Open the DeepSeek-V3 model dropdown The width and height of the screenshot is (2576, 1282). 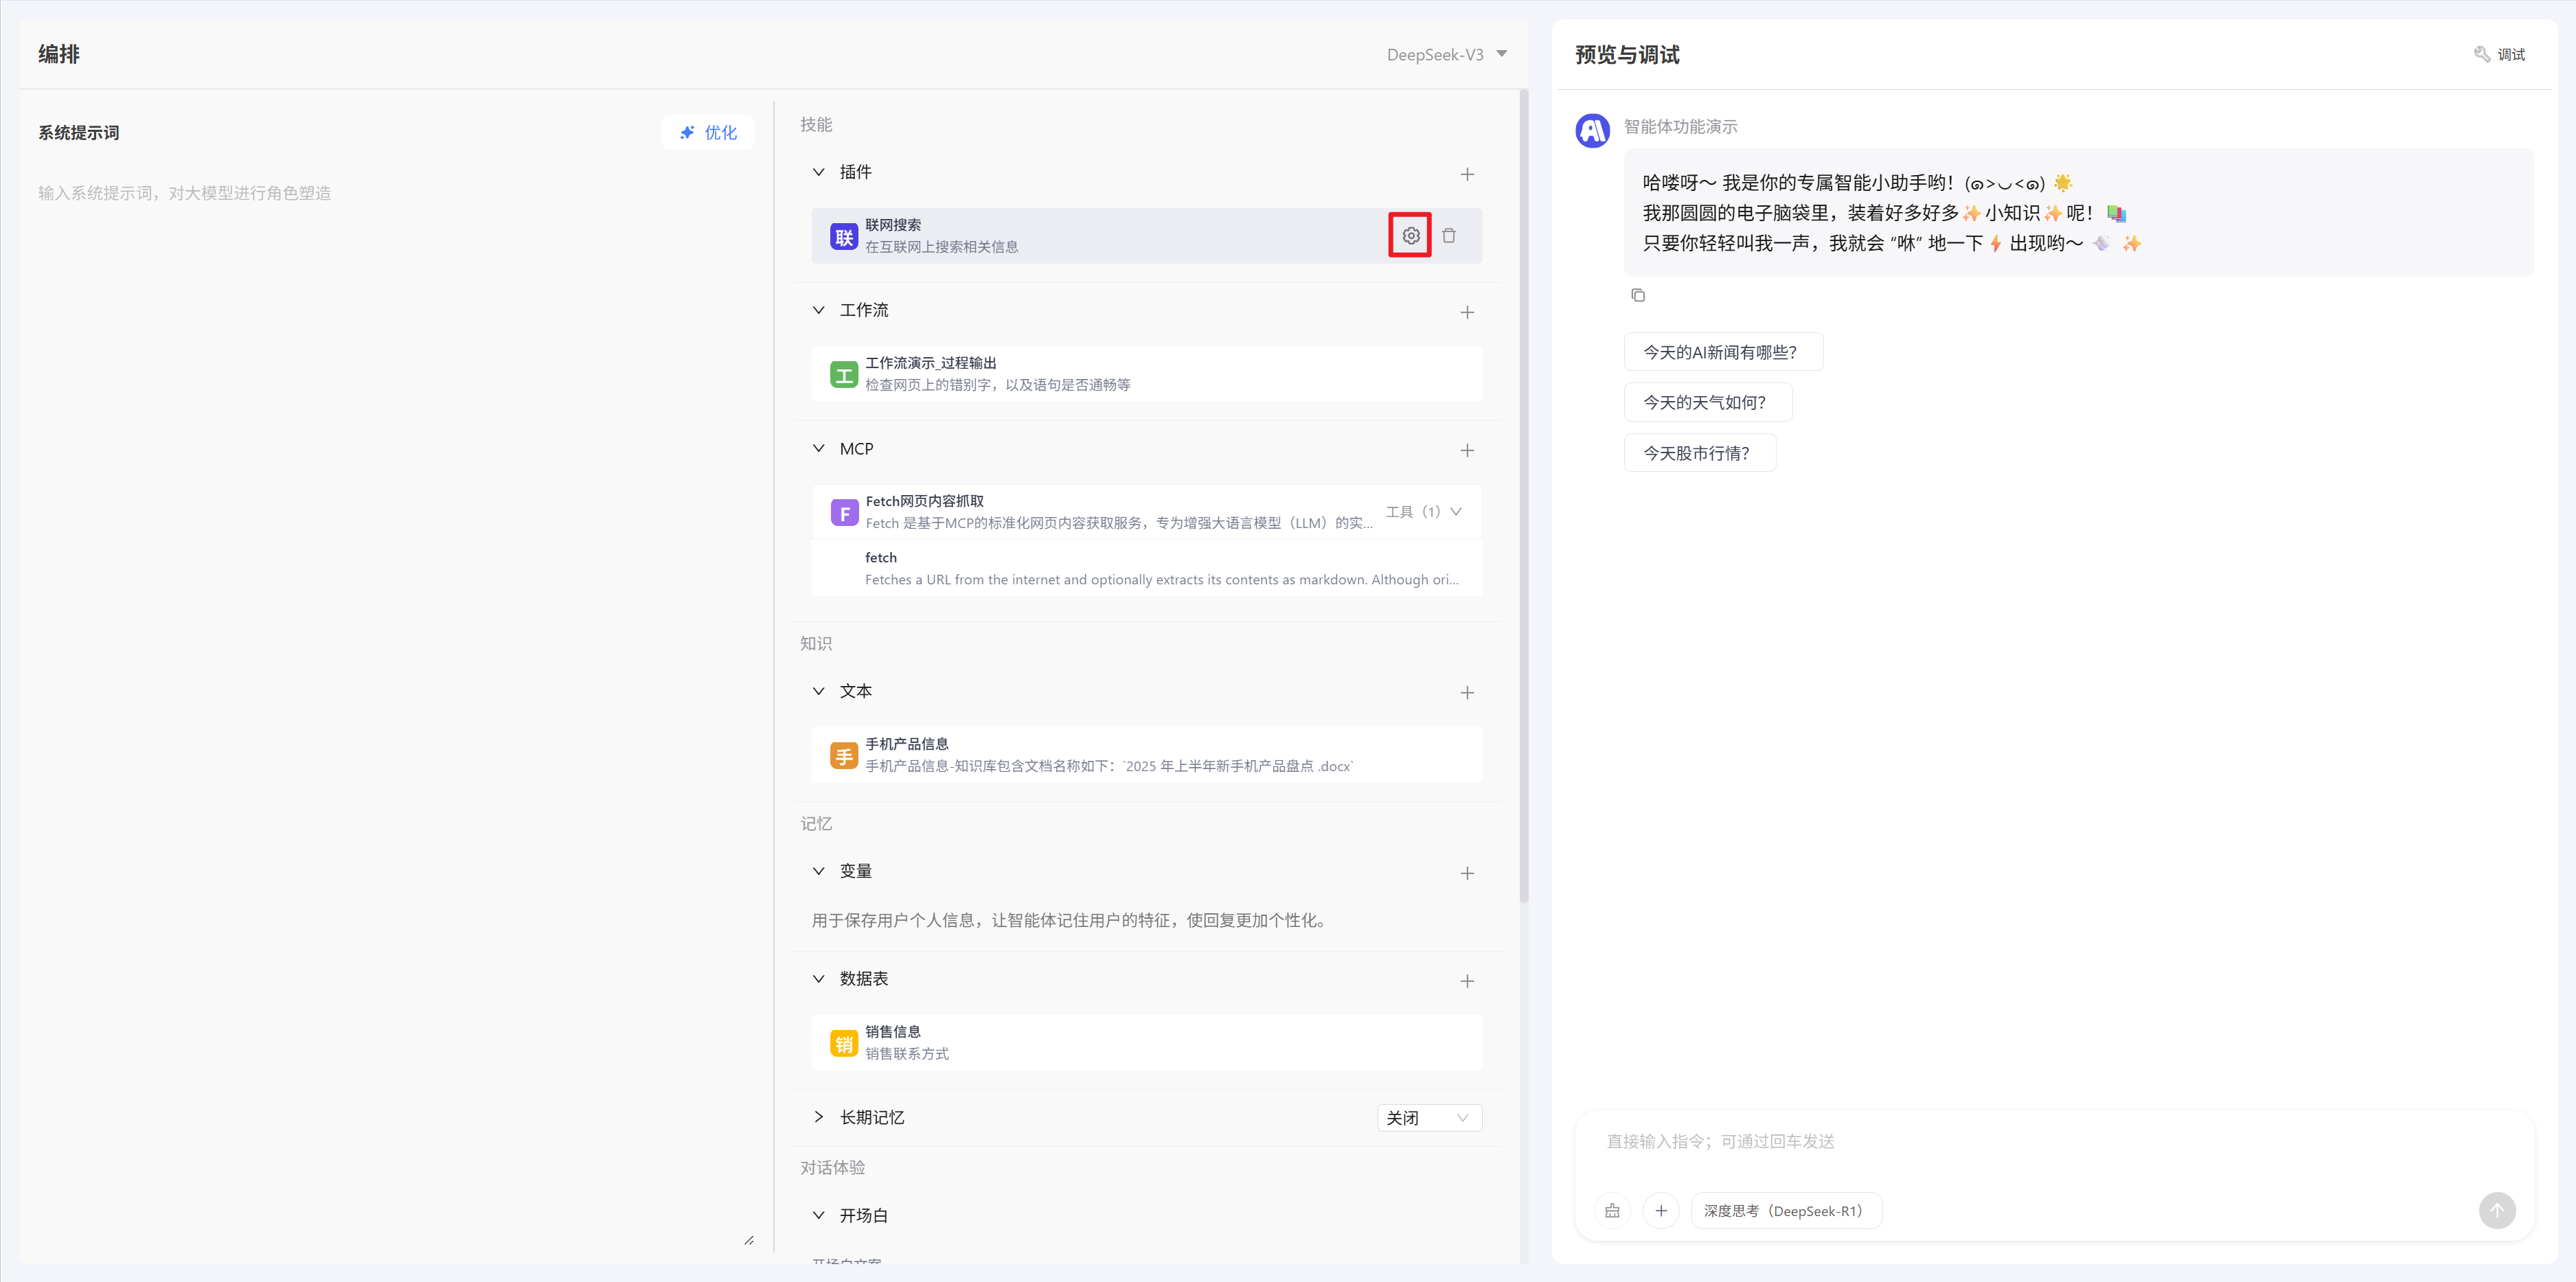[1446, 55]
